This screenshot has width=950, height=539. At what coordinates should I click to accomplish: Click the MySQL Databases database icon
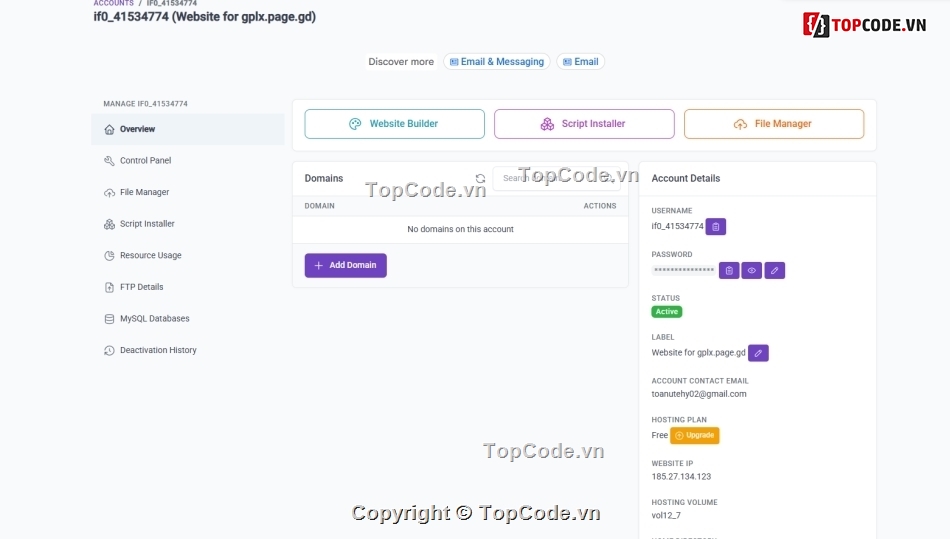[x=109, y=319]
